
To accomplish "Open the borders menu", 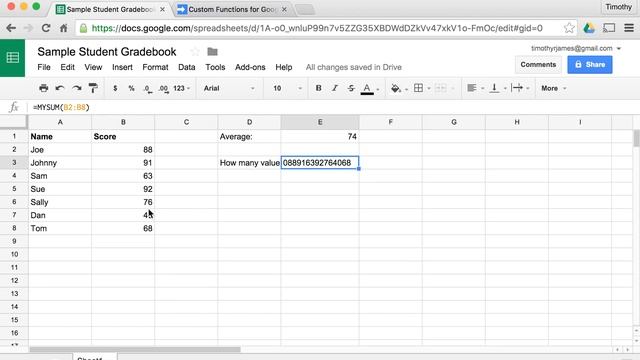I will tap(418, 88).
